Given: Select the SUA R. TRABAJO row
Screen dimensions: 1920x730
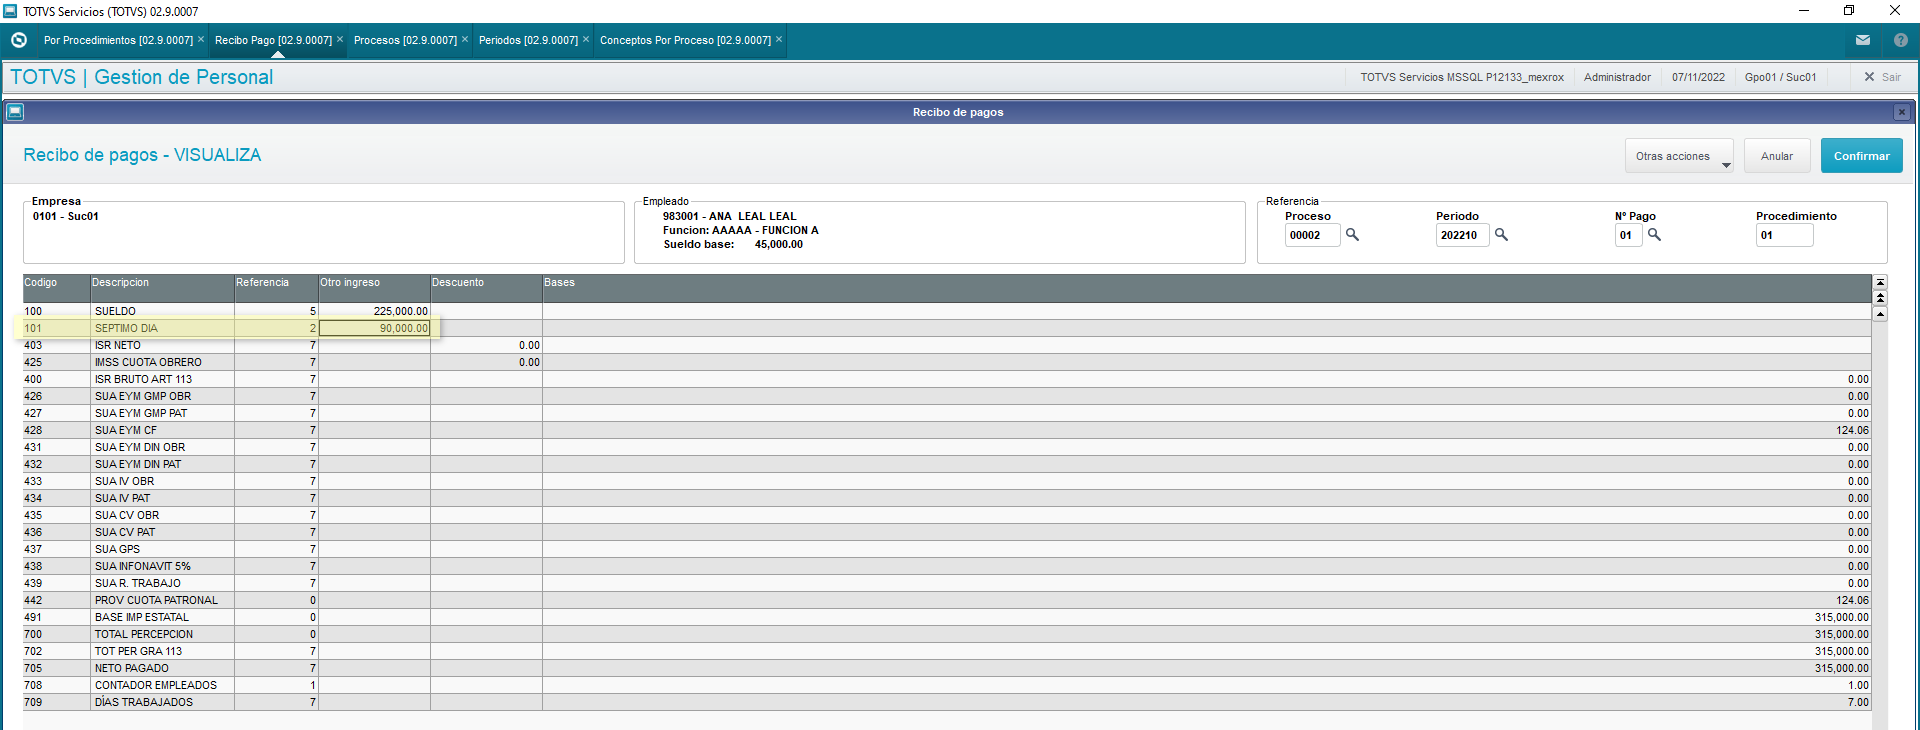Looking at the screenshot, I should [x=947, y=583].
